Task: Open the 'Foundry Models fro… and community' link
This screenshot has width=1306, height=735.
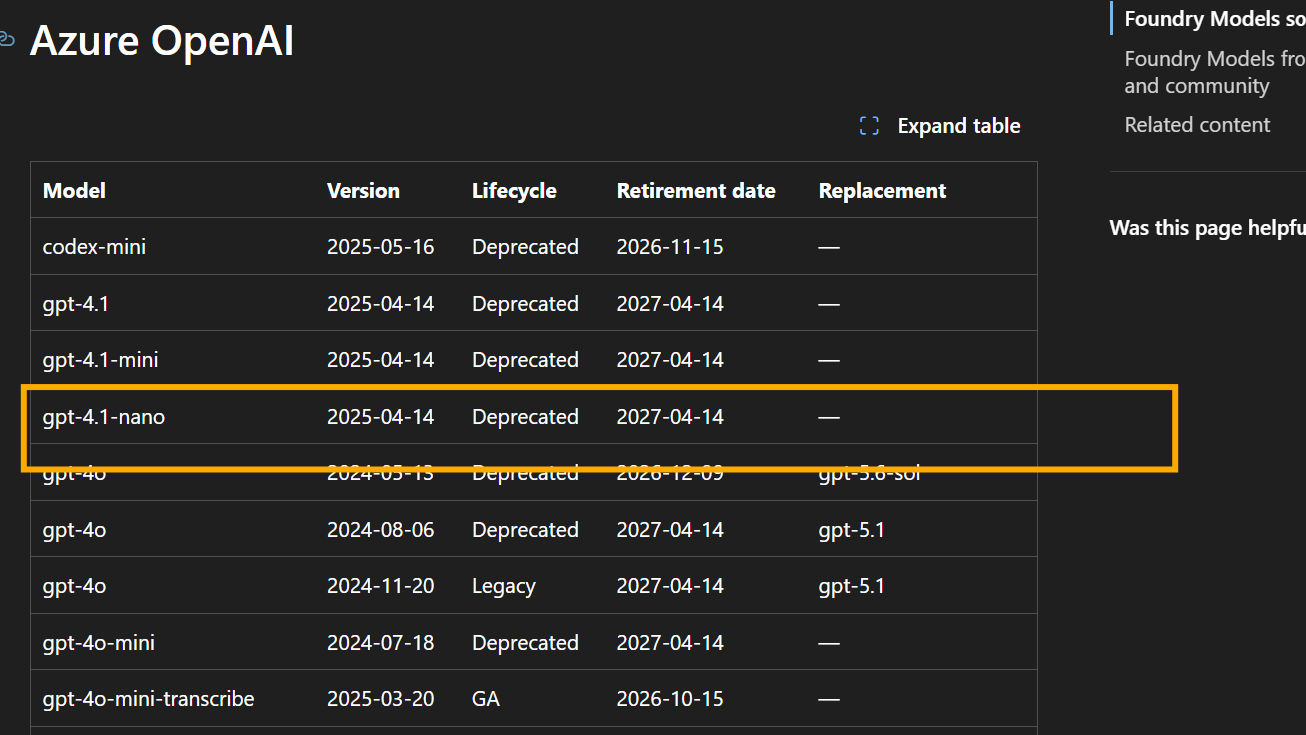Action: point(1215,72)
